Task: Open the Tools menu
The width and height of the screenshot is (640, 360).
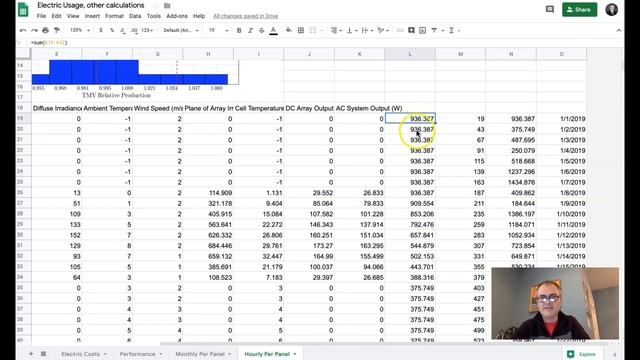Action: pyautogui.click(x=154, y=16)
